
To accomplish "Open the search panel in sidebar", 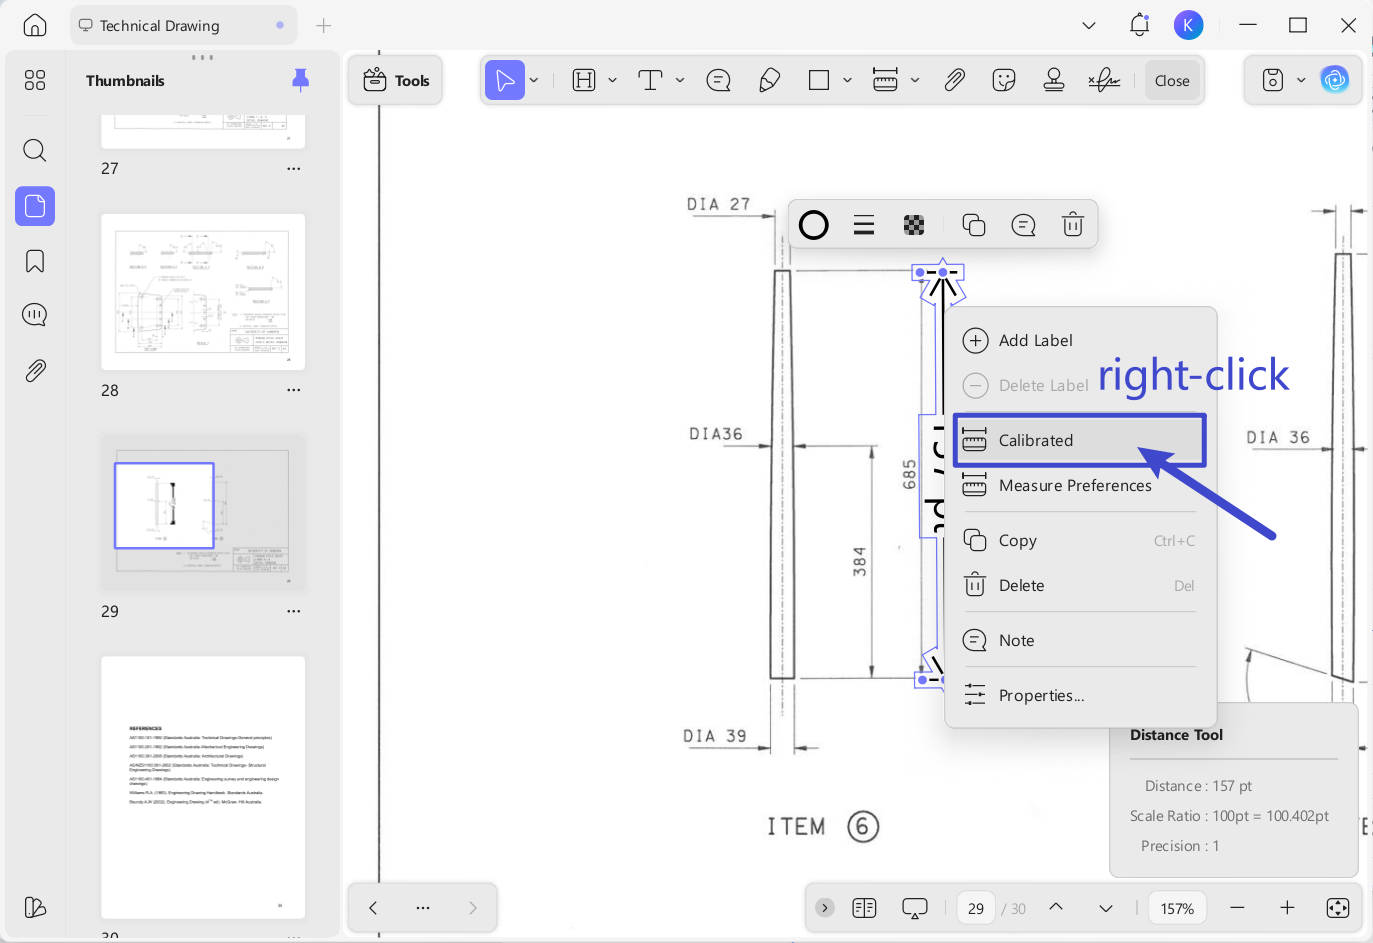I will tap(35, 151).
